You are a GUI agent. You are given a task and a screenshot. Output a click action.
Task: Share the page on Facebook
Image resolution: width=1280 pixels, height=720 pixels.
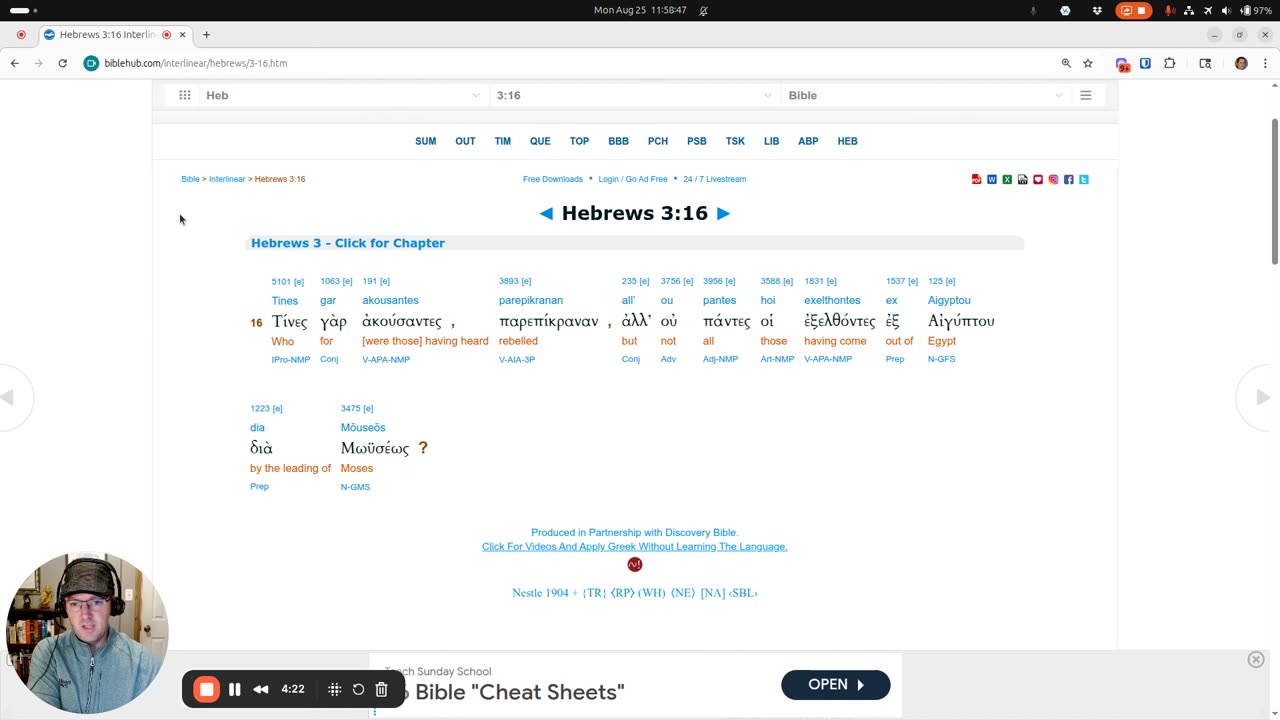tap(1068, 179)
